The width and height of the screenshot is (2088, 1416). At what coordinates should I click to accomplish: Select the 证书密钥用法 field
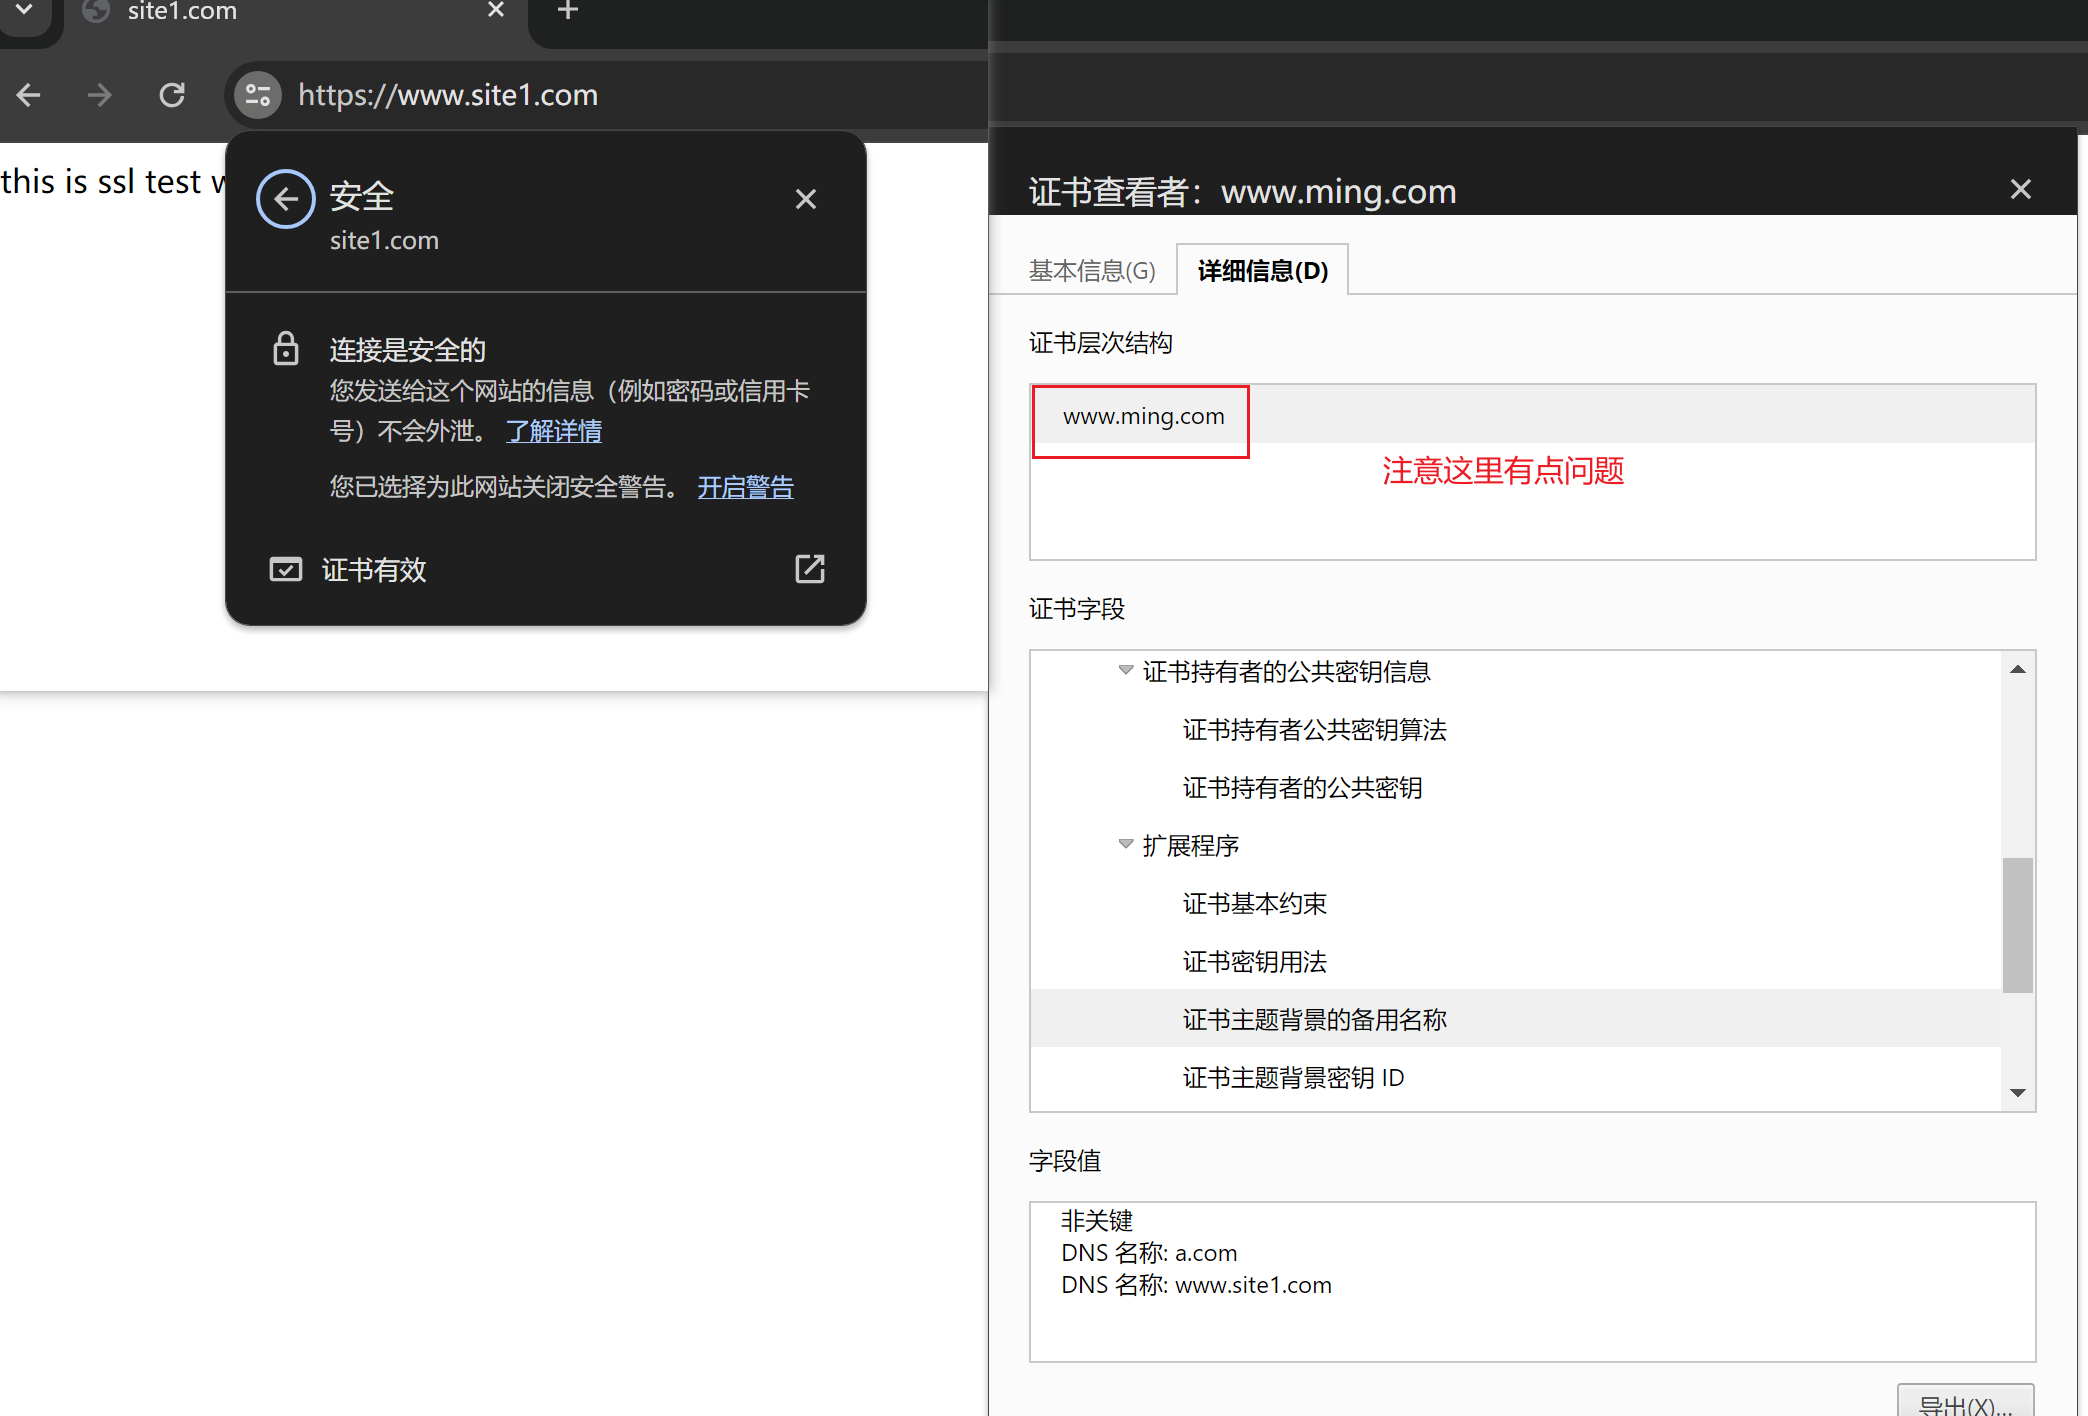(1254, 962)
